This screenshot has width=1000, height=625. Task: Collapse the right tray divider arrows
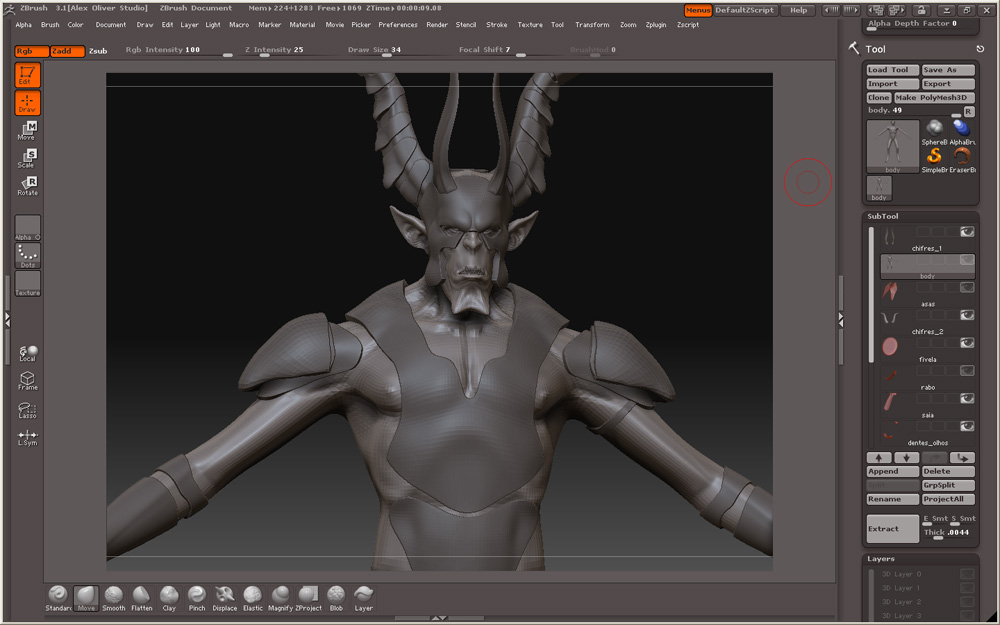(841, 320)
